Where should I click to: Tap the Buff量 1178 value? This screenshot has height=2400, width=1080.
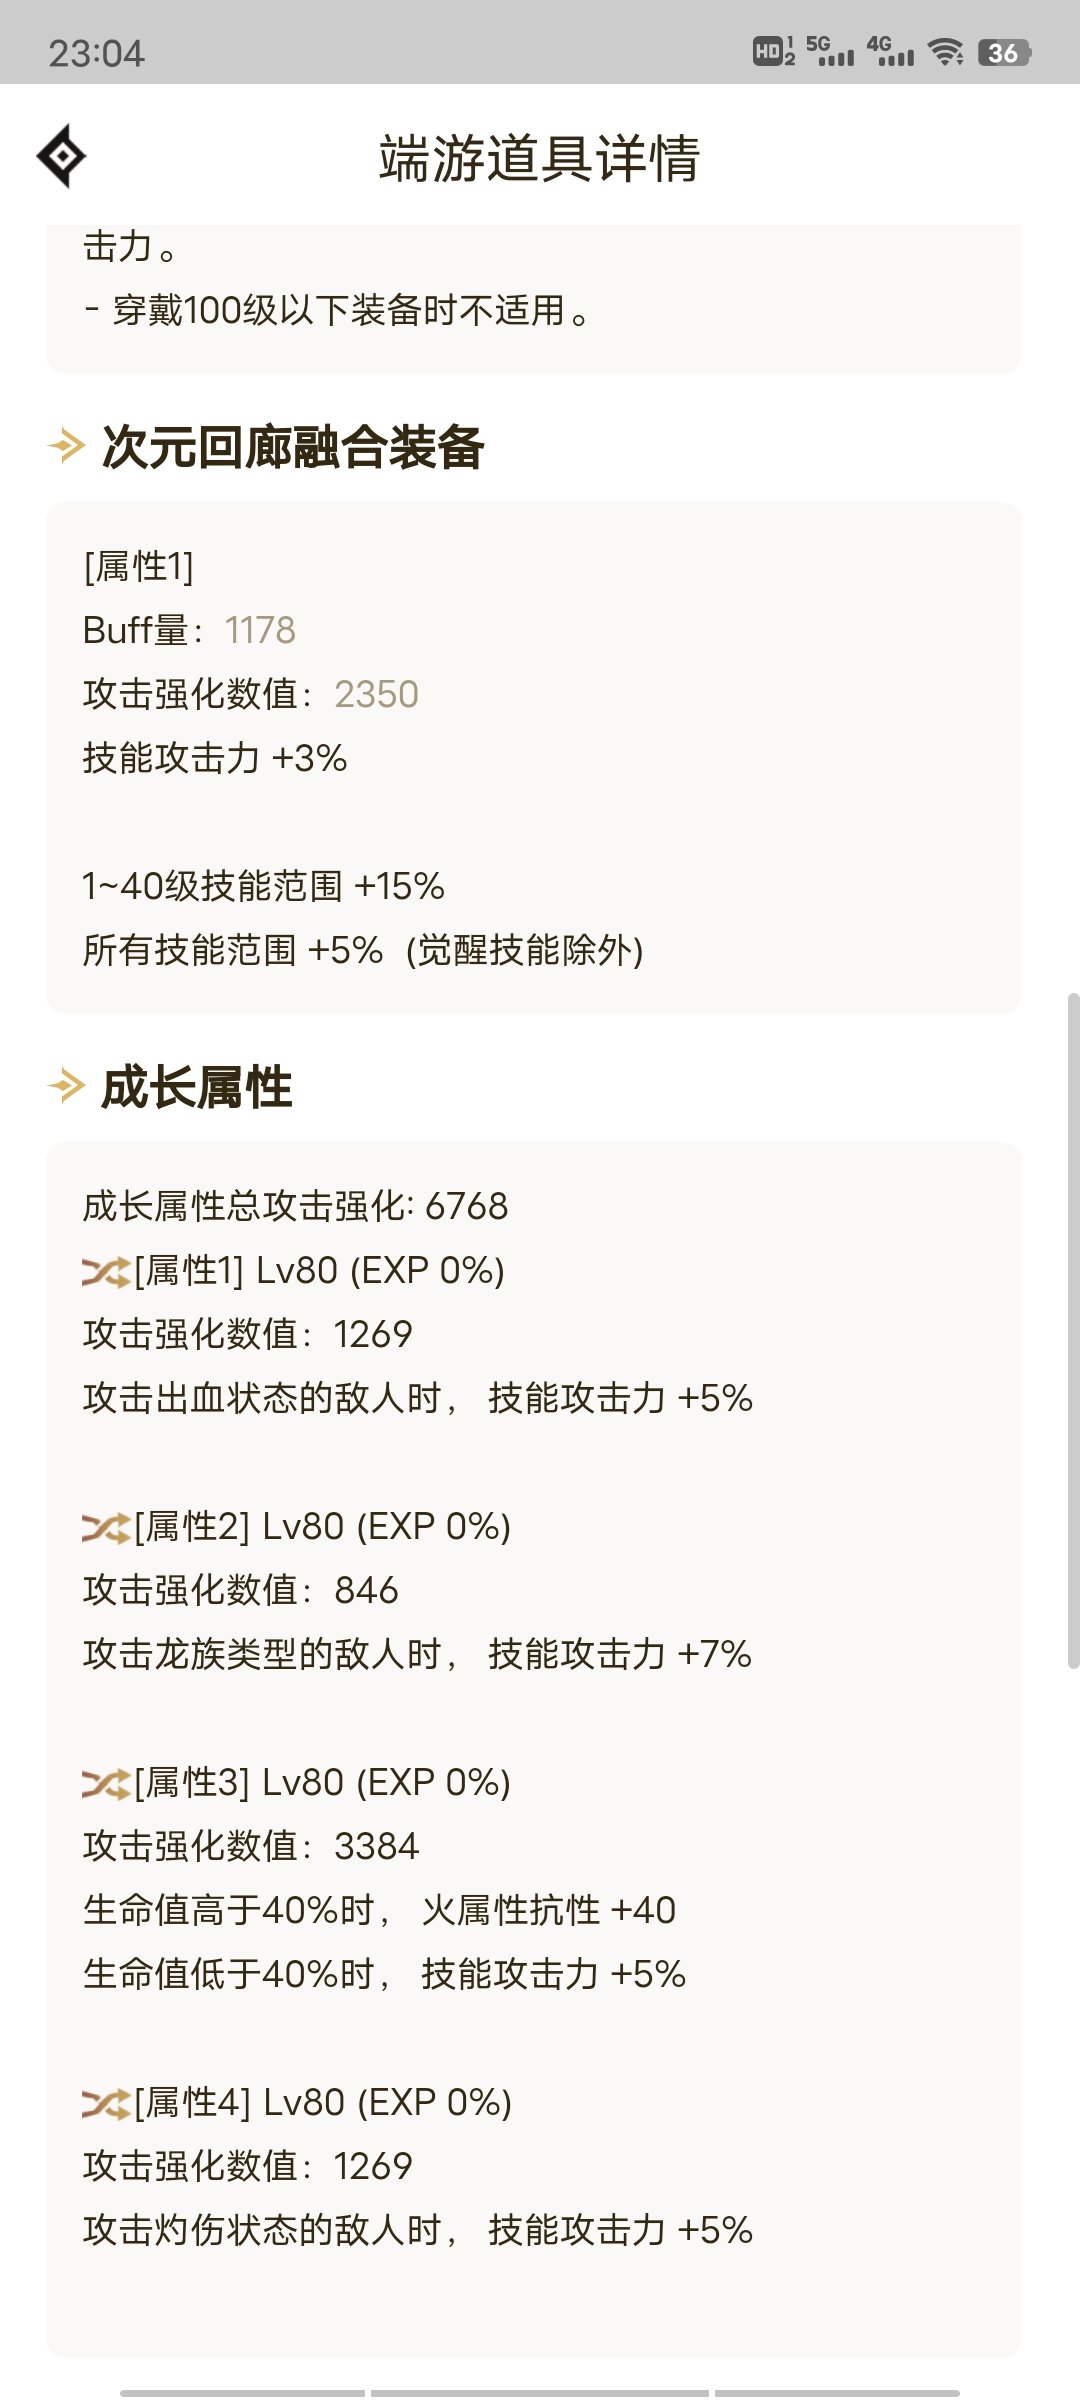[x=260, y=630]
